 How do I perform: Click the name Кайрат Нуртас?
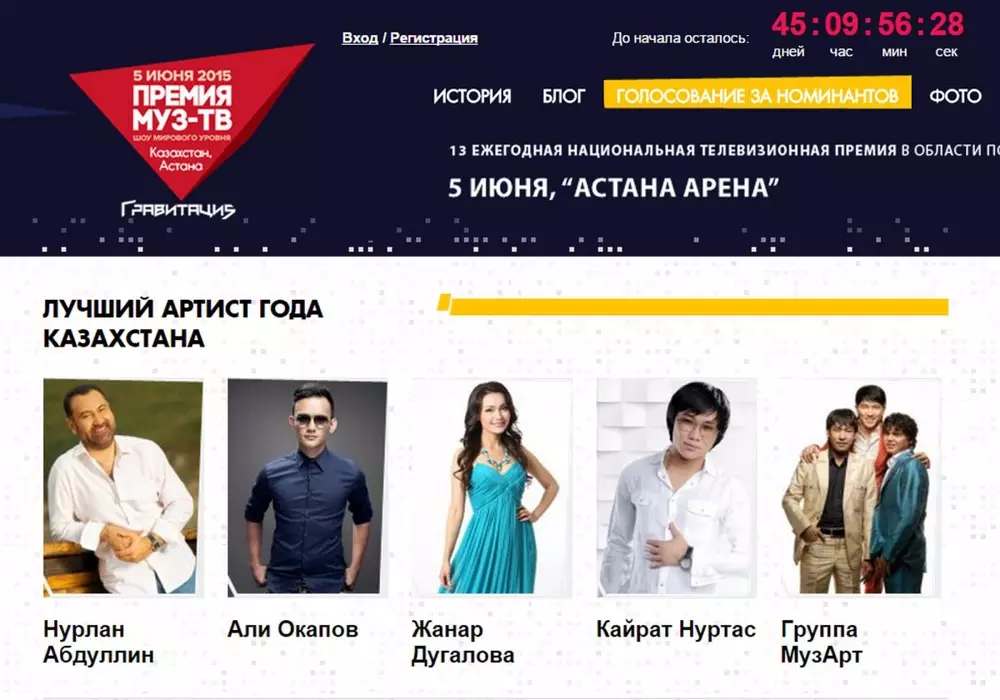point(676,629)
